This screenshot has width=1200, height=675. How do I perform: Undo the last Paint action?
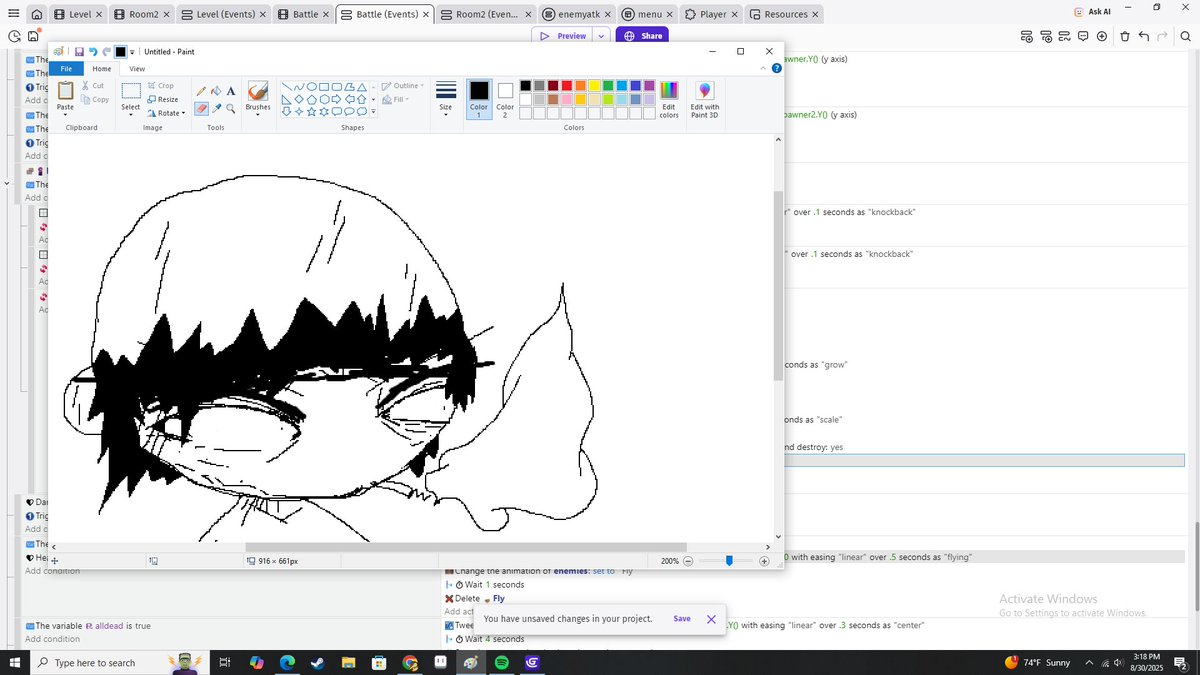coord(93,51)
